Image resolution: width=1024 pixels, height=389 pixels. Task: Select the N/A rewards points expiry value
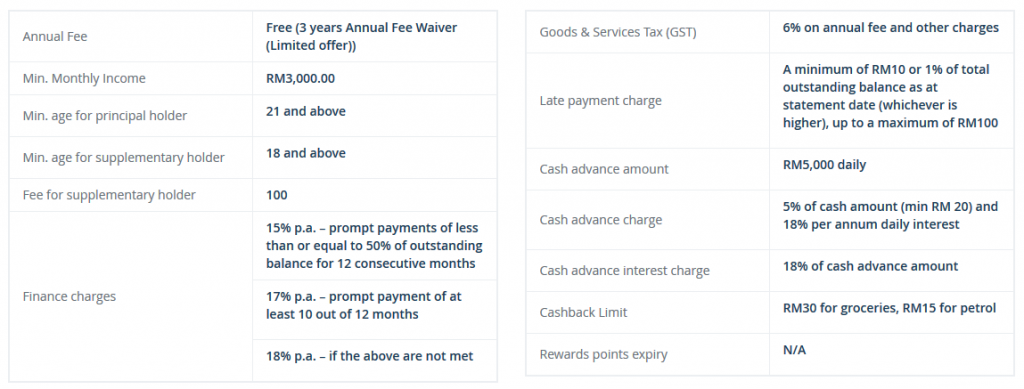[794, 350]
